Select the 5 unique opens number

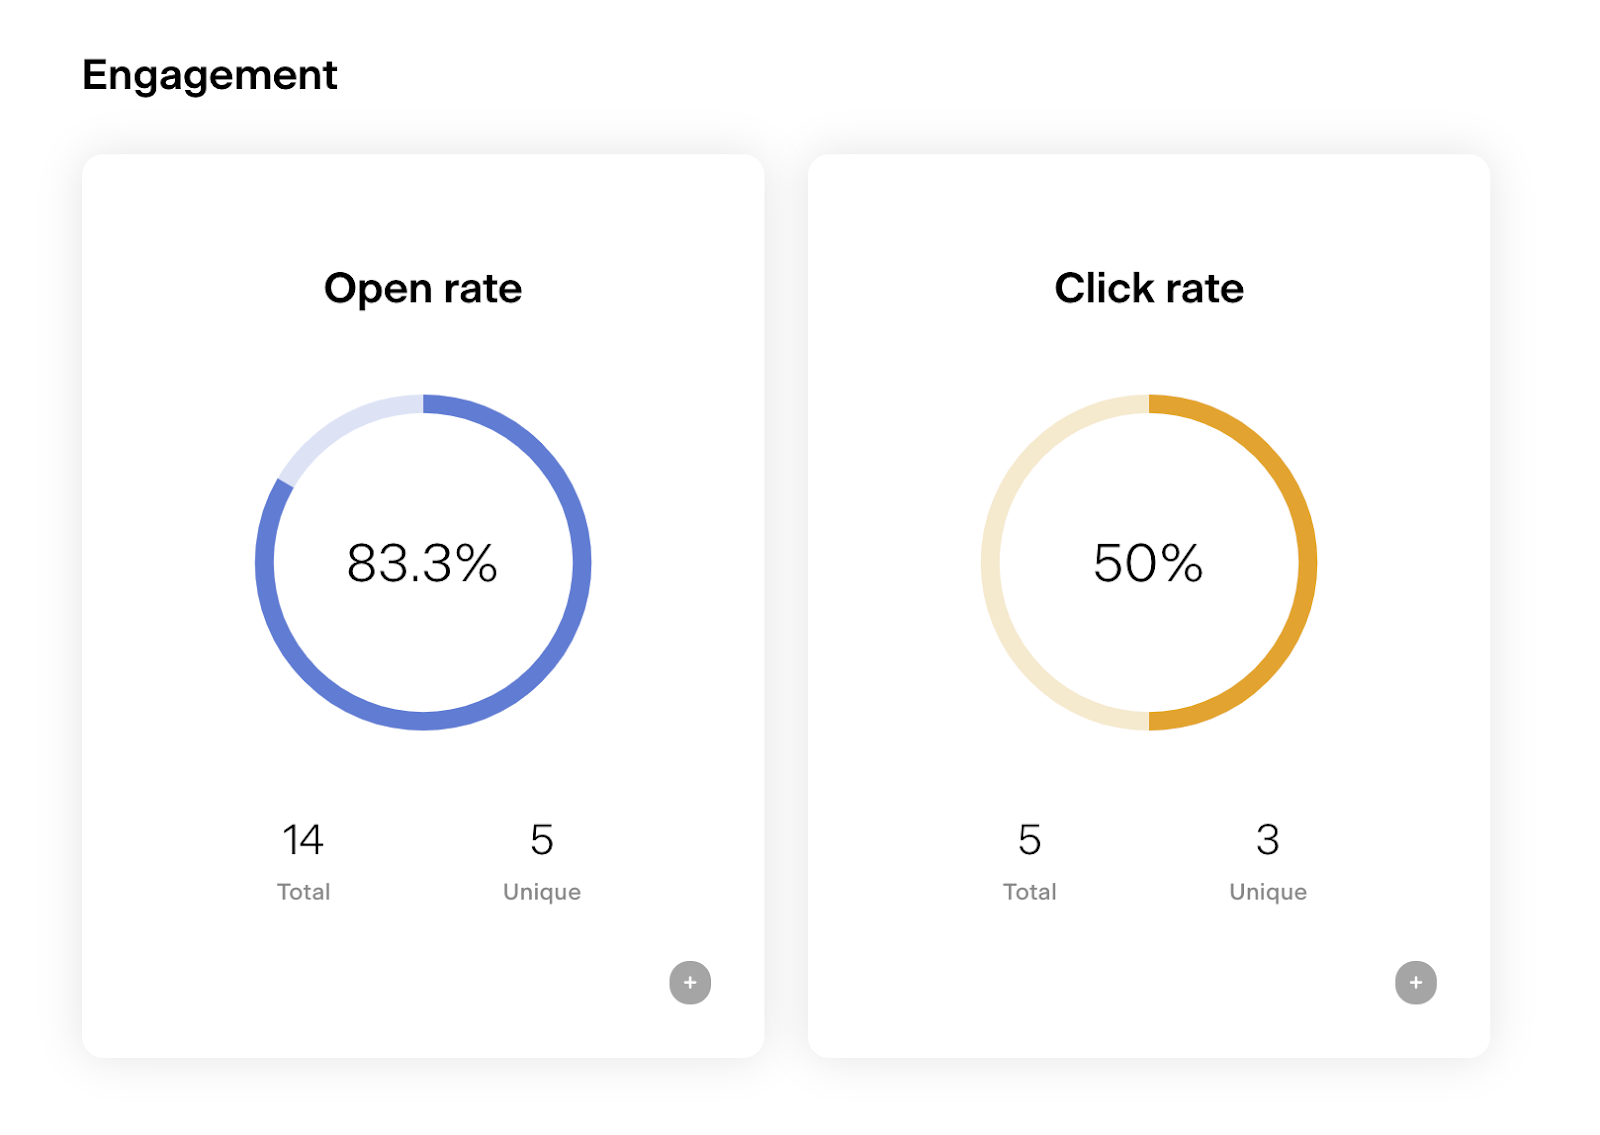tap(542, 840)
